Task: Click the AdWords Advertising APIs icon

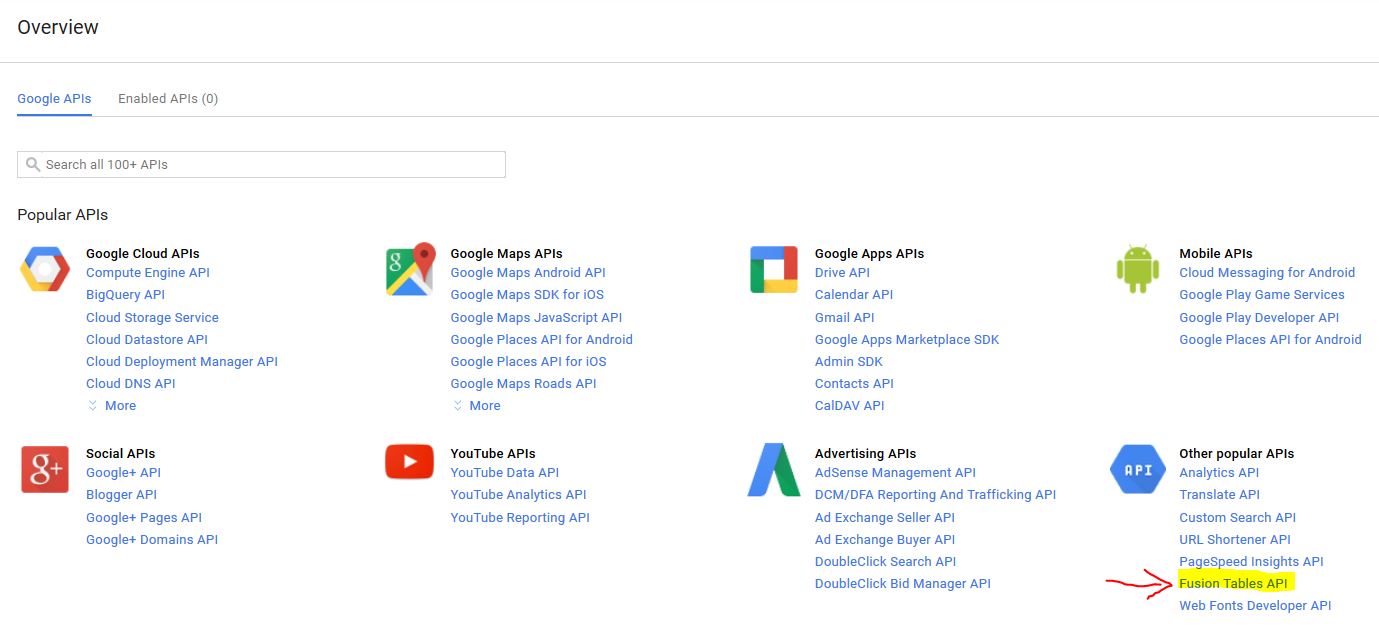Action: coord(774,470)
